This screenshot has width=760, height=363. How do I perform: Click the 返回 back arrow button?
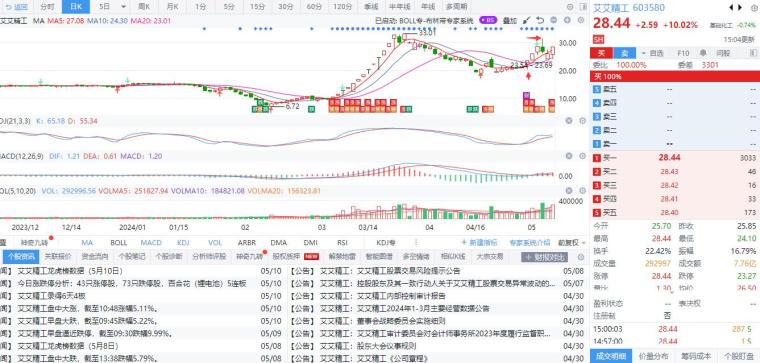click(x=16, y=7)
